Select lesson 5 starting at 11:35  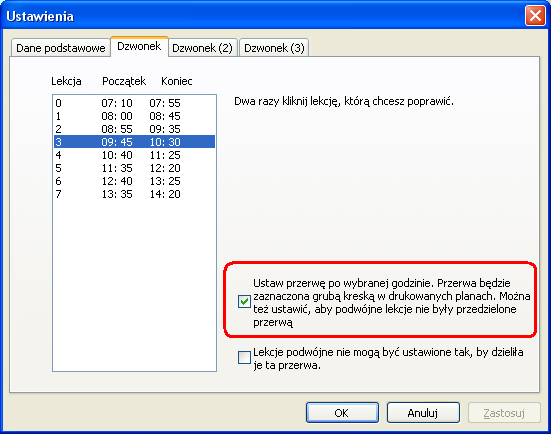[x=134, y=168]
